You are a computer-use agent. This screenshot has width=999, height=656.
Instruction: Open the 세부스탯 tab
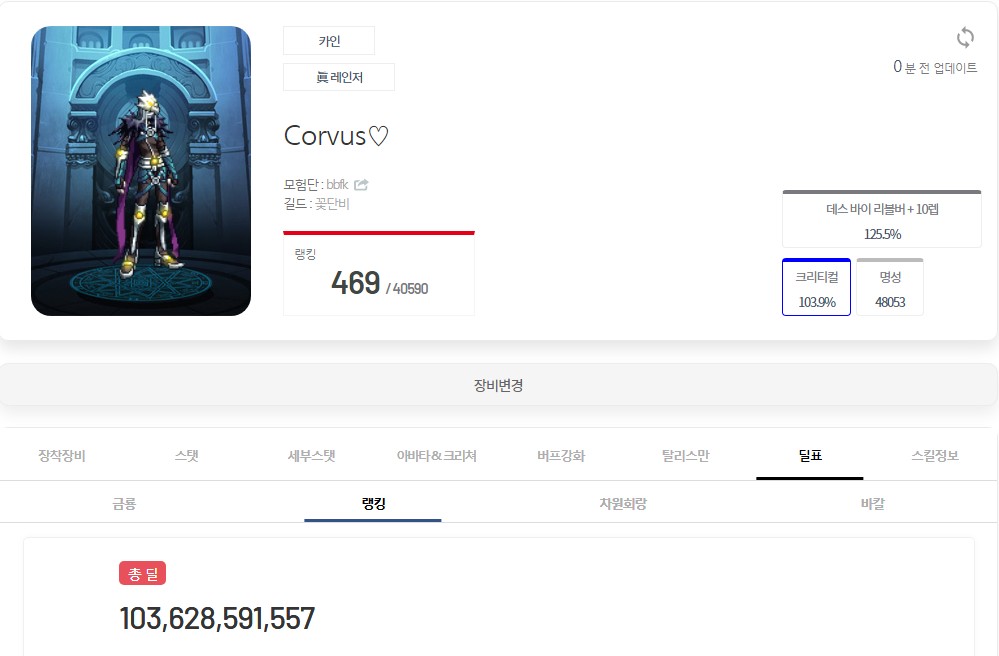312,456
